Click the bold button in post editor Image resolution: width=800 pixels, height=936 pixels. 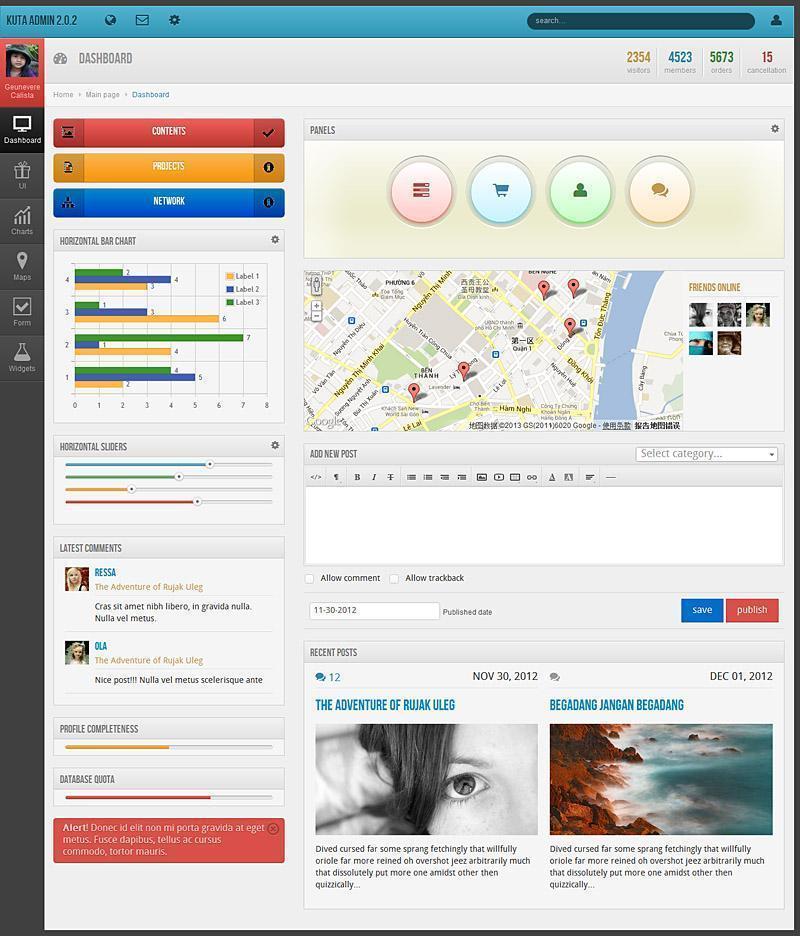pos(357,477)
